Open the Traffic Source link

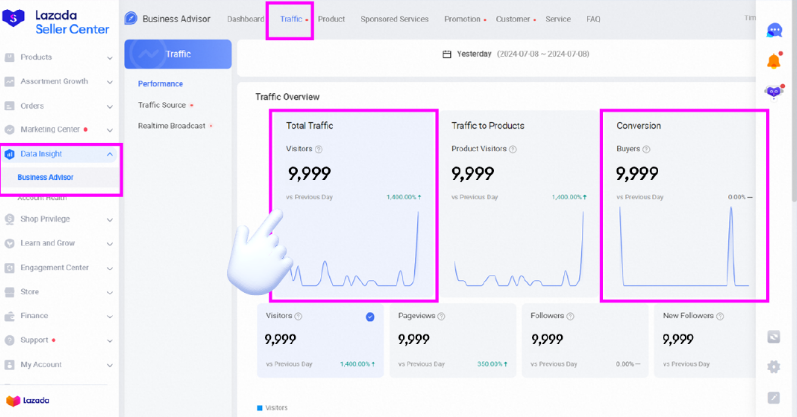coord(162,104)
